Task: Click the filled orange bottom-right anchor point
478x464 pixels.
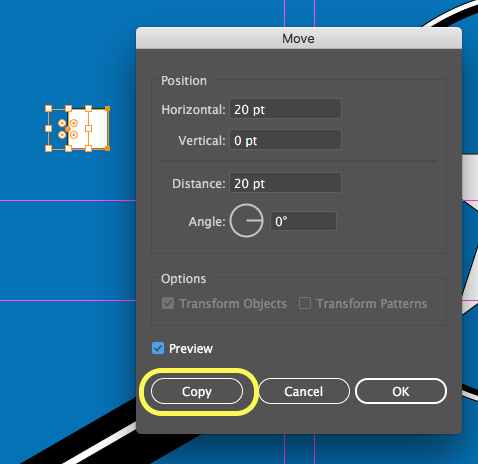Action: [107, 148]
